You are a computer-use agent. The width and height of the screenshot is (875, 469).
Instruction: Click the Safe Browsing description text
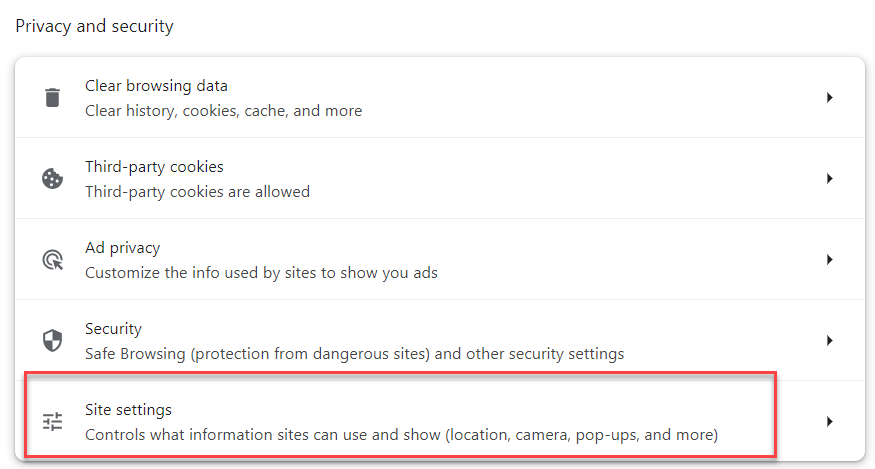tap(354, 354)
